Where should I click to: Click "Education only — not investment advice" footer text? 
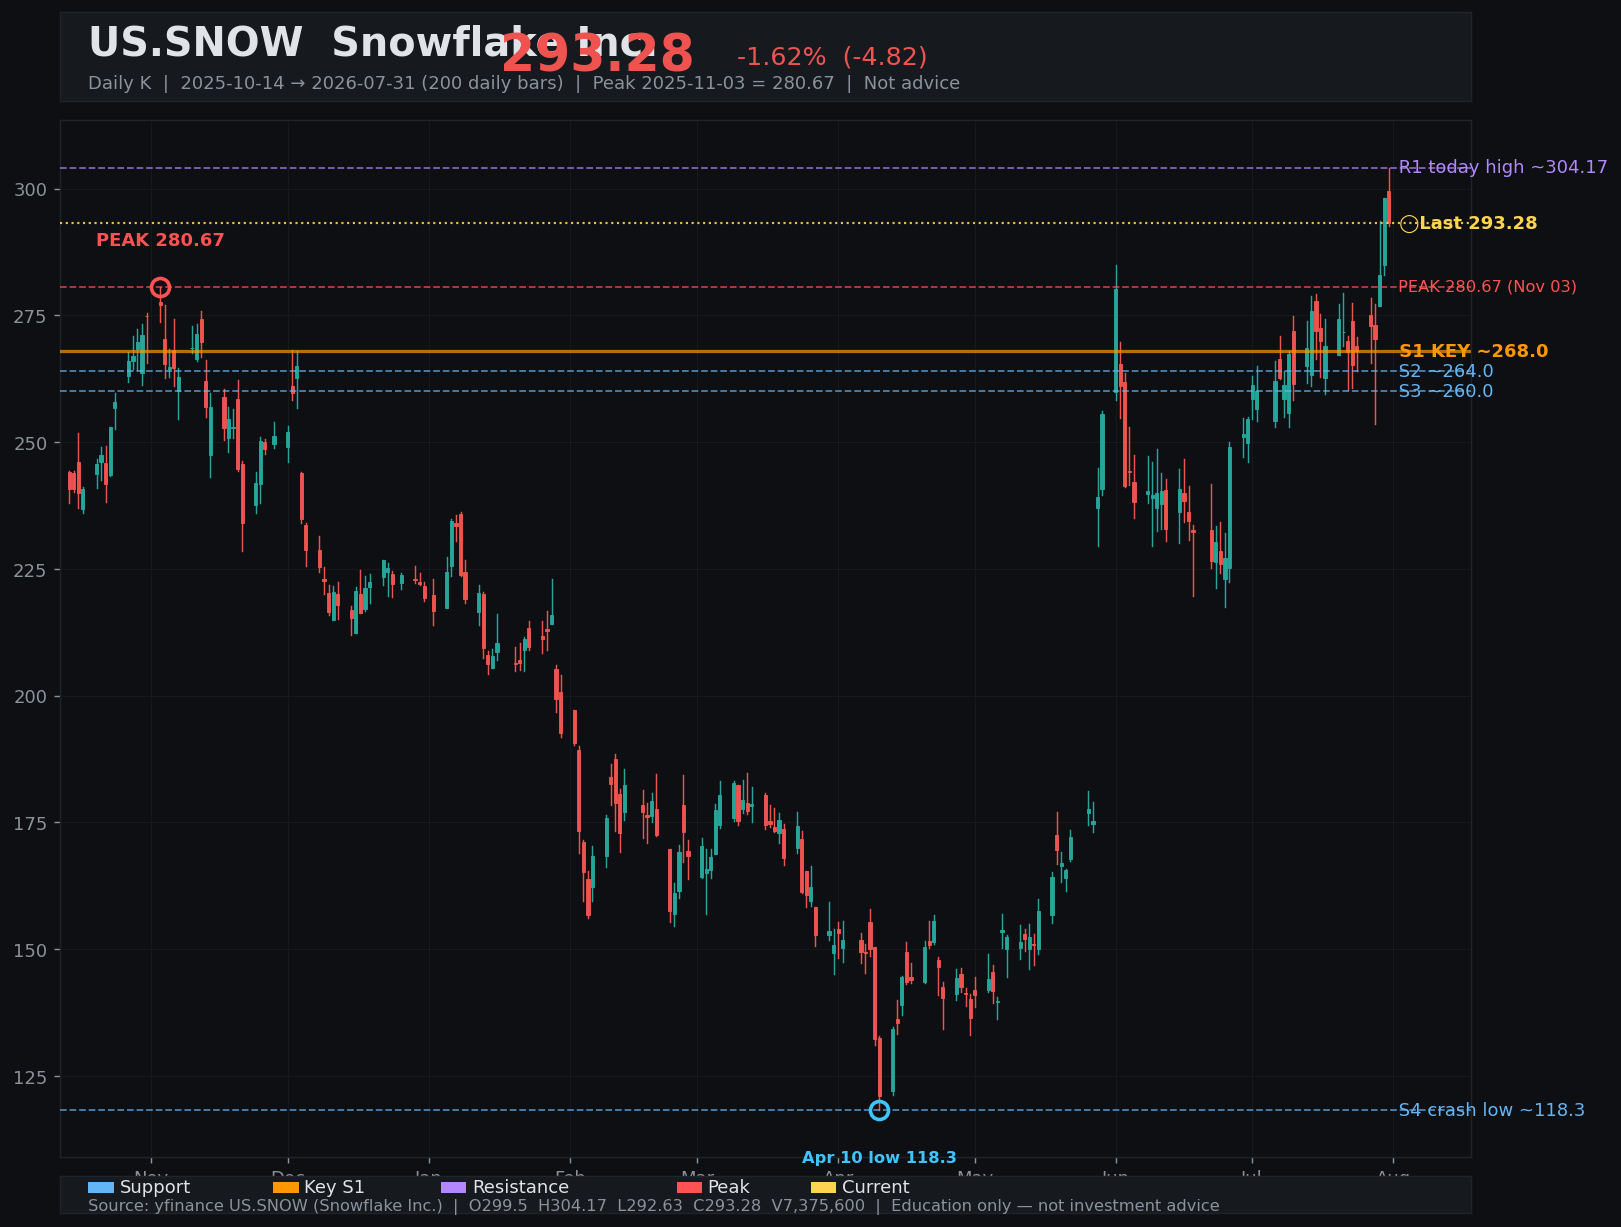[x=1055, y=1206]
